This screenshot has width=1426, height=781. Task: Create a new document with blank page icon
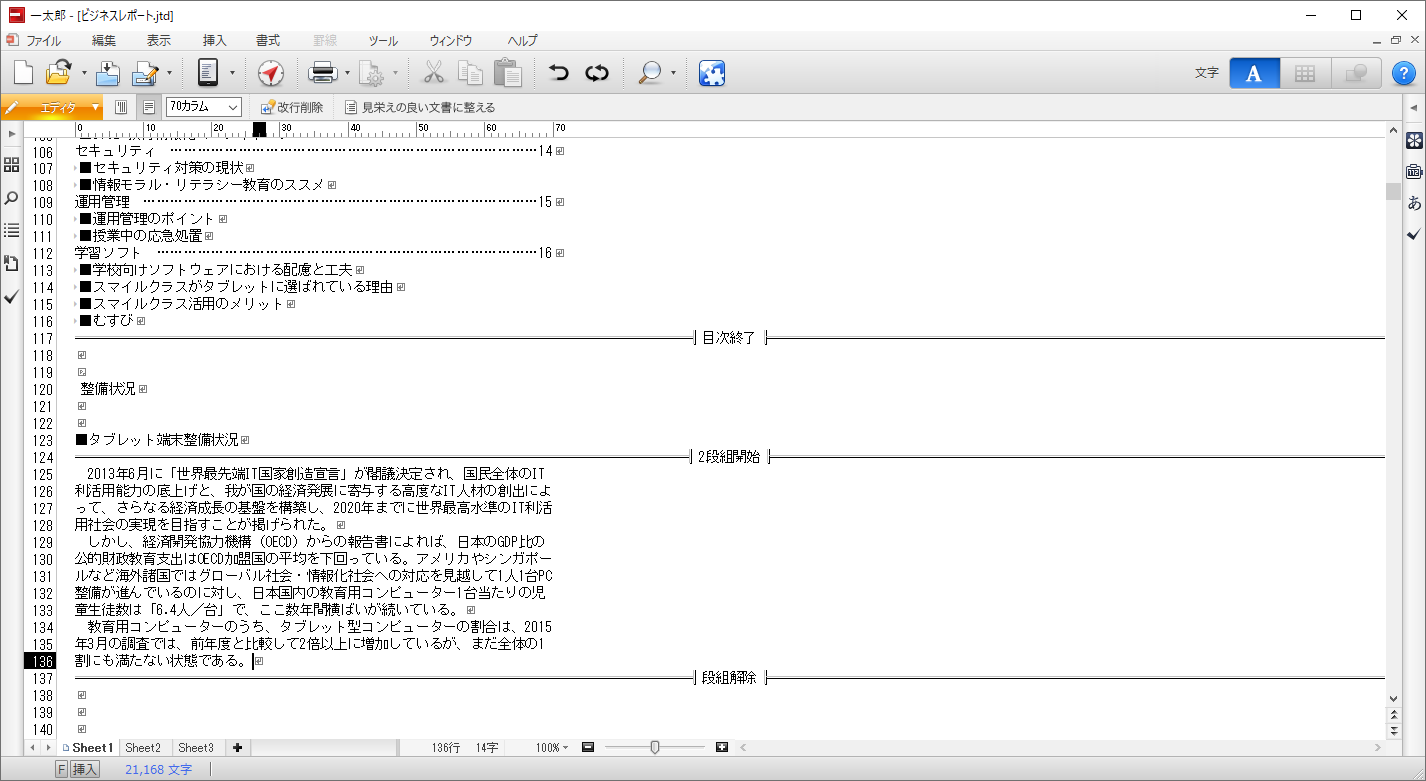click(24, 73)
